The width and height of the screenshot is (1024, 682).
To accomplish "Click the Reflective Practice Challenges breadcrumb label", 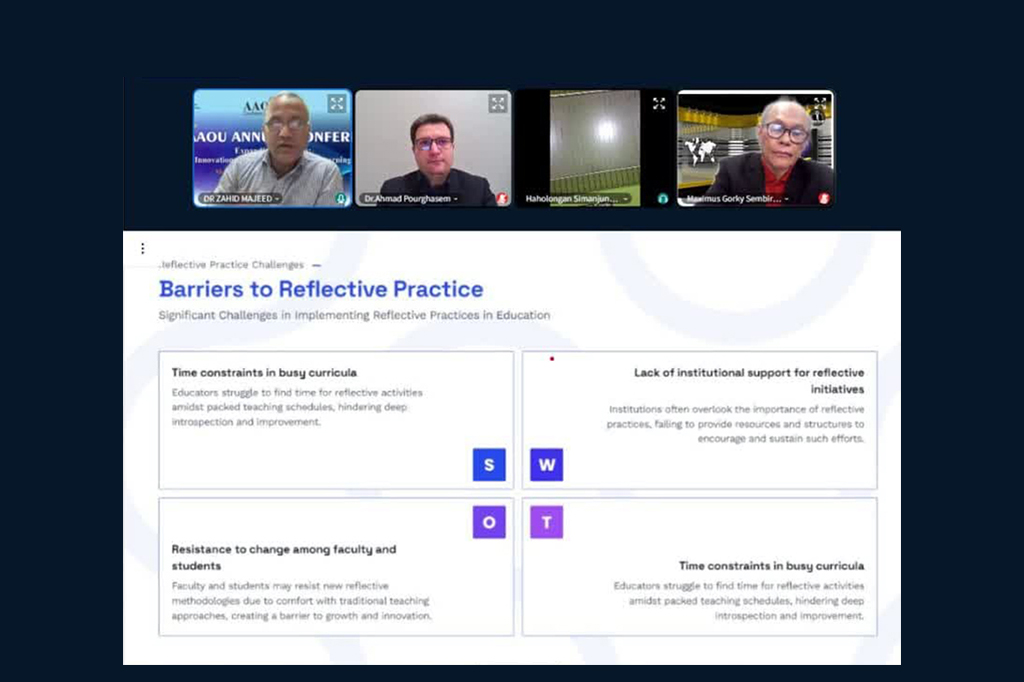I will pyautogui.click(x=232, y=265).
